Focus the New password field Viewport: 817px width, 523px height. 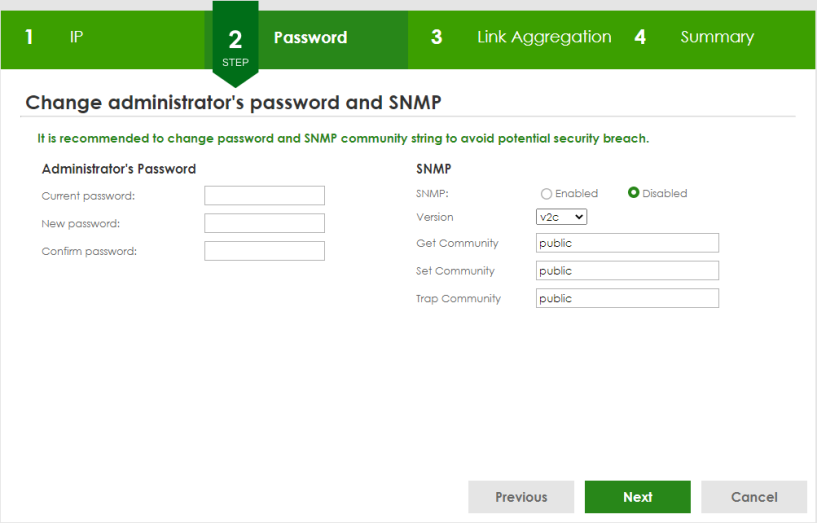pyautogui.click(x=264, y=223)
